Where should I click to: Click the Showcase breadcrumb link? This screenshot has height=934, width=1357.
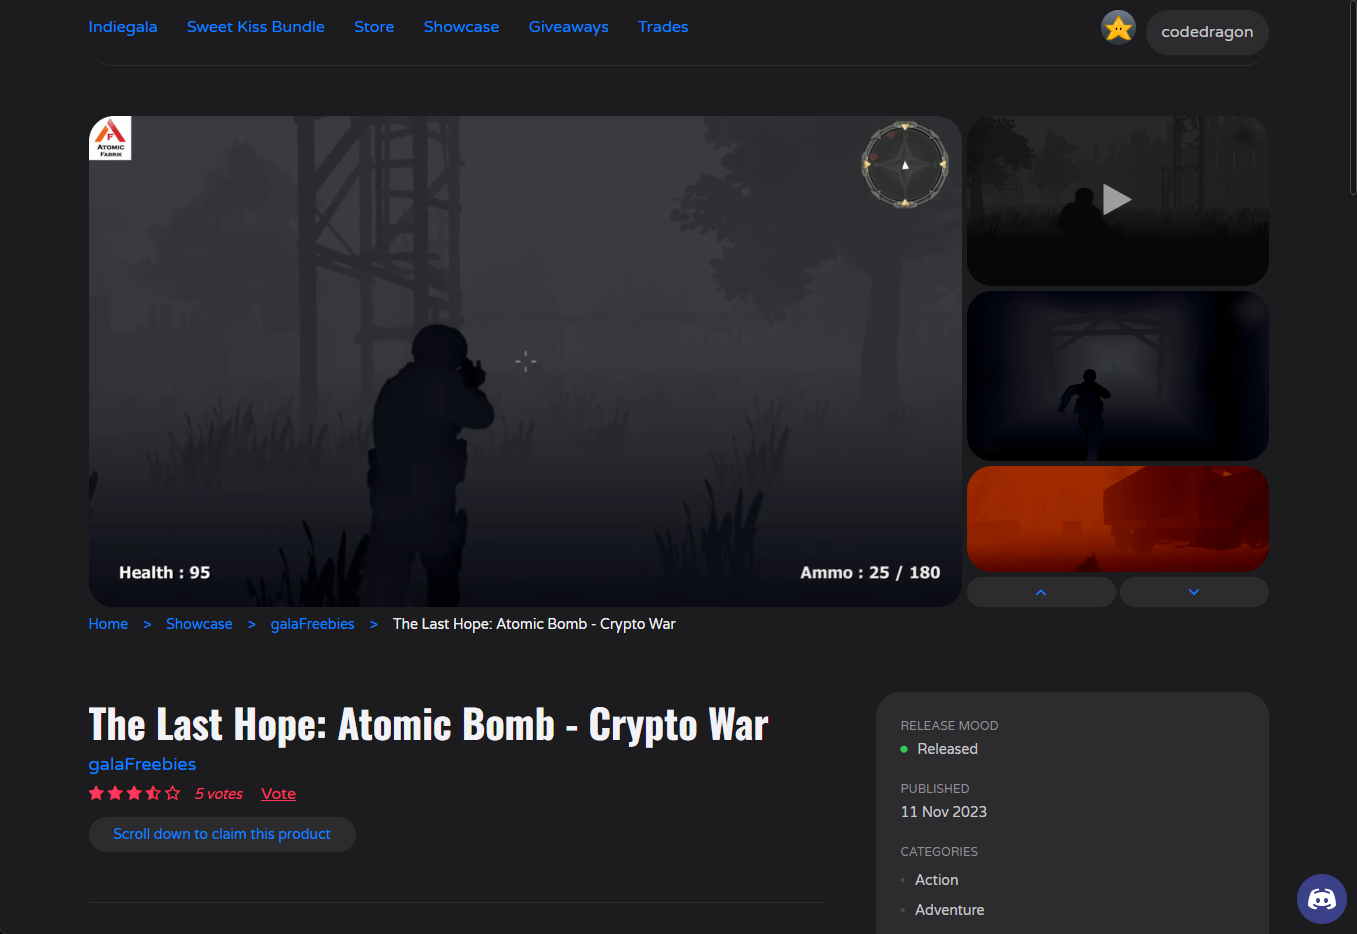199,624
